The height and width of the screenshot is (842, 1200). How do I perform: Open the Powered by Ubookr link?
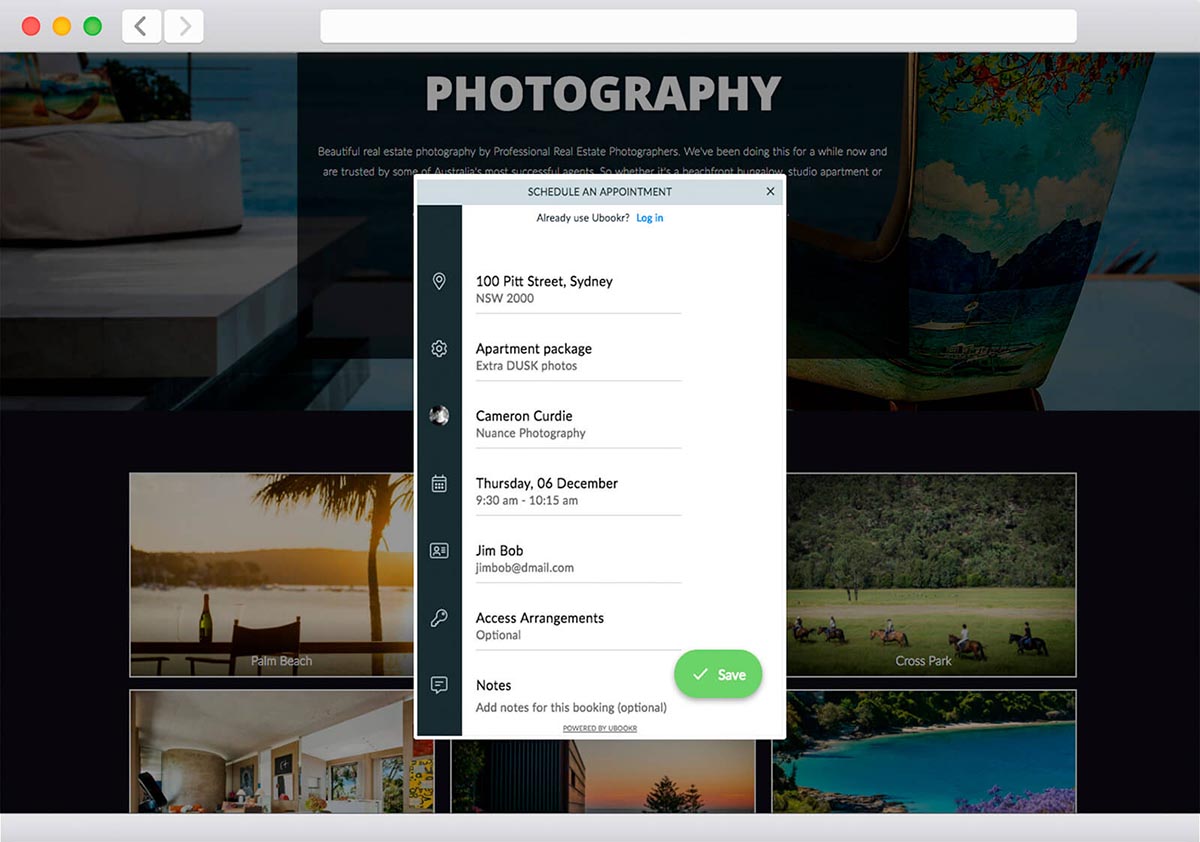tap(600, 728)
